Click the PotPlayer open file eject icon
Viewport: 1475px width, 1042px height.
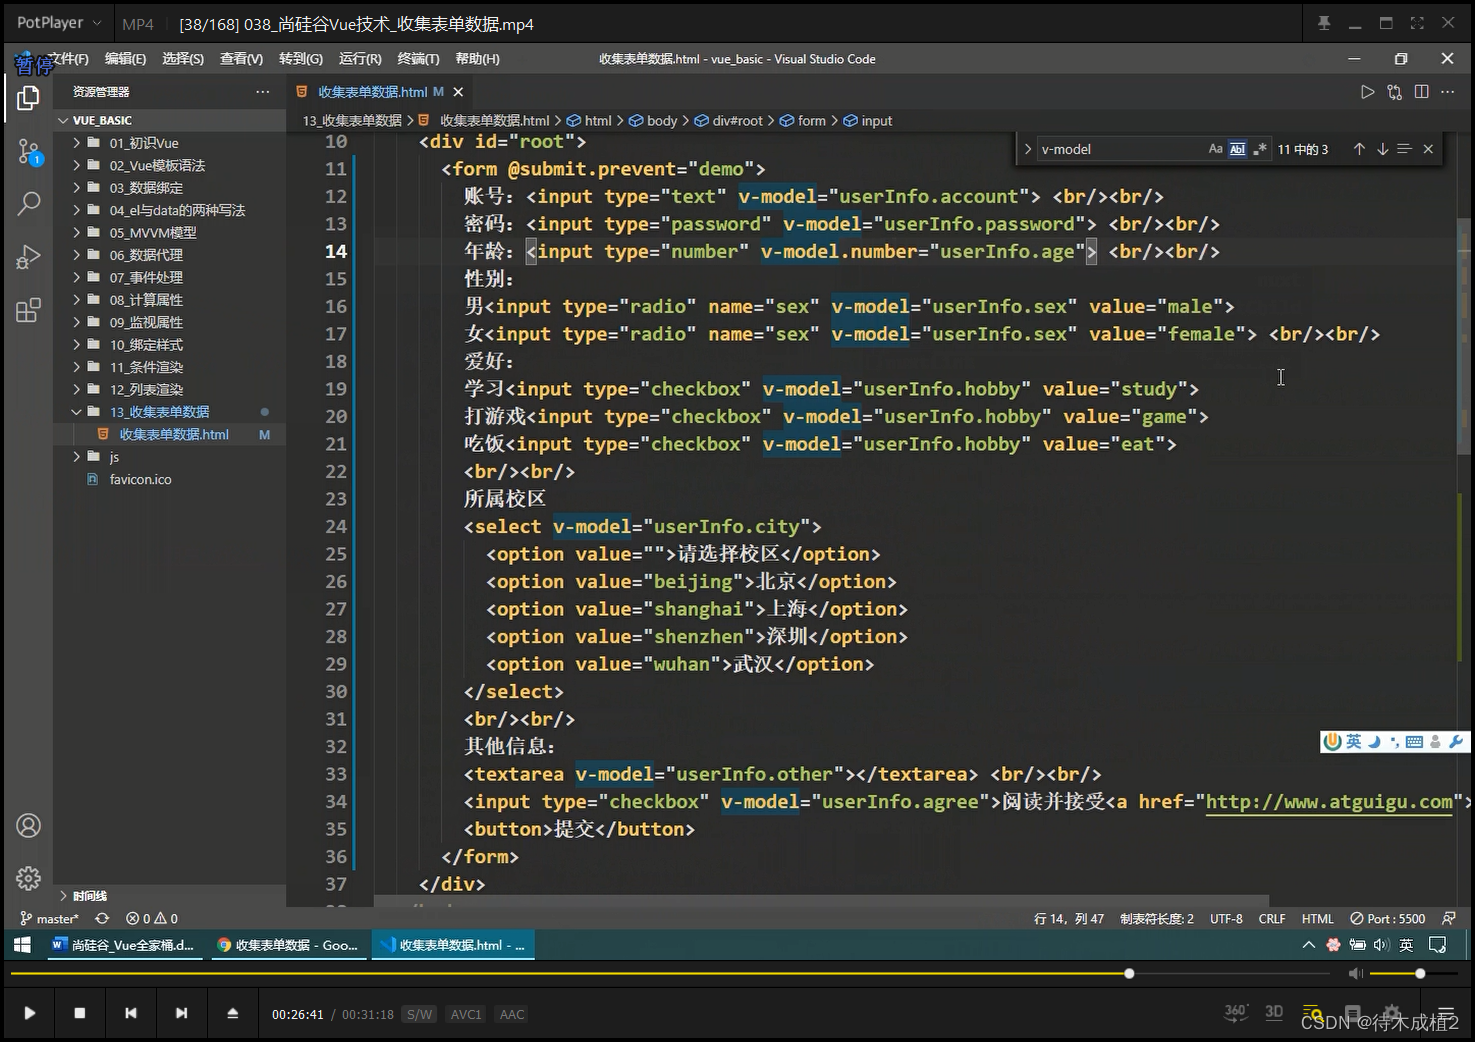[x=232, y=1013]
